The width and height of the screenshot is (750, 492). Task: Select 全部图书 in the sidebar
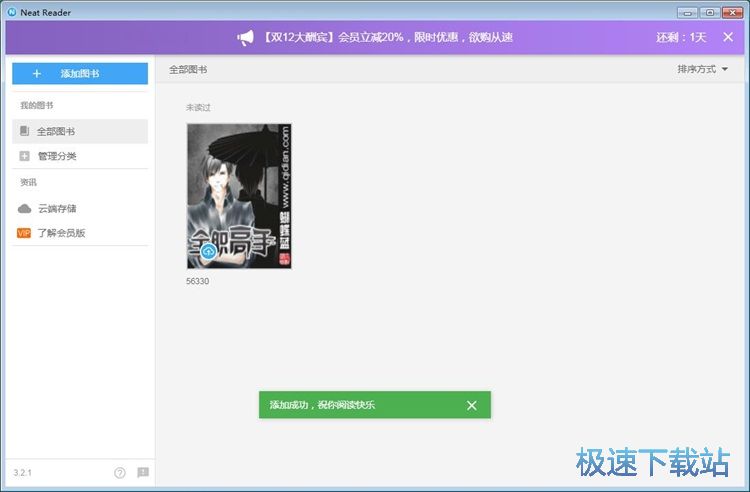pos(80,131)
